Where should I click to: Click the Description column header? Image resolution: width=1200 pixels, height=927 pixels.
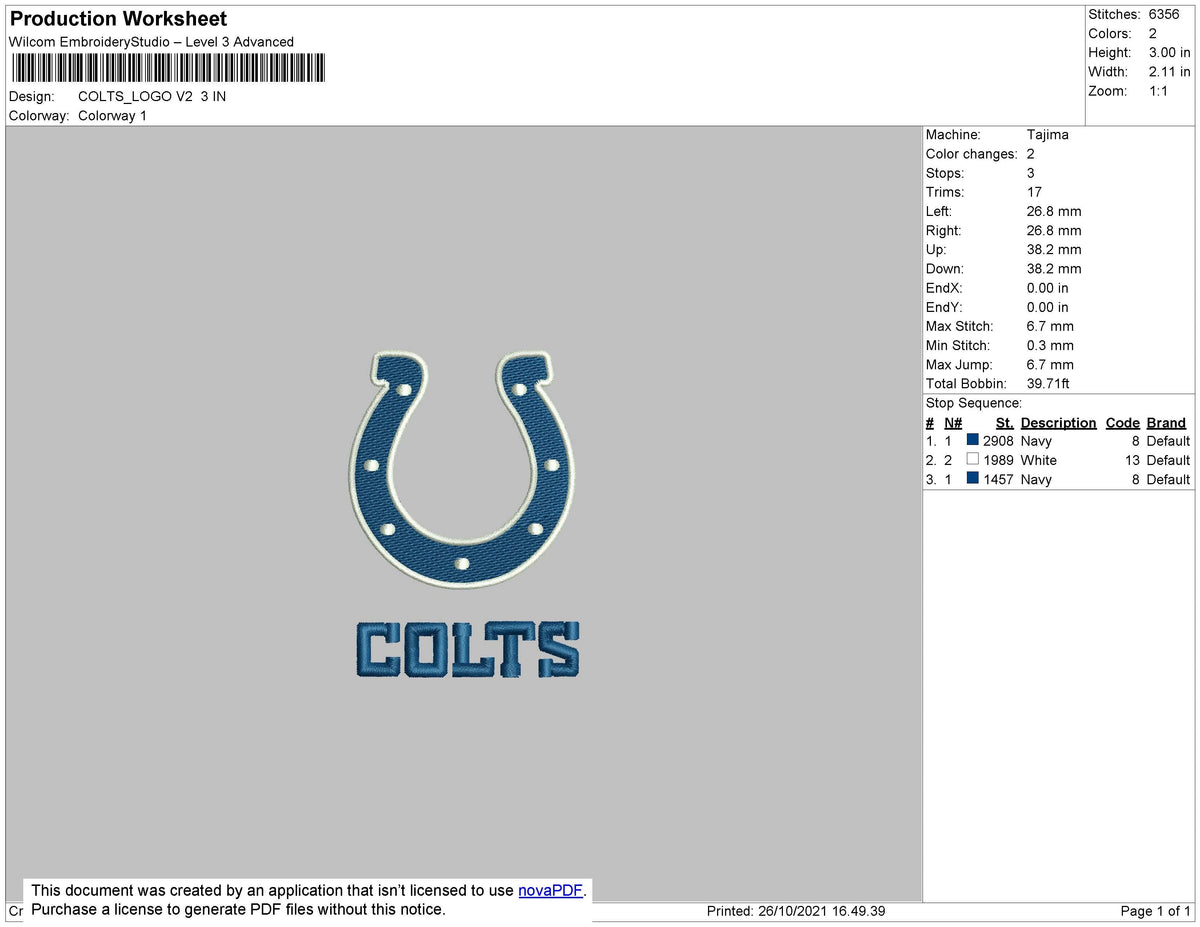point(1058,422)
